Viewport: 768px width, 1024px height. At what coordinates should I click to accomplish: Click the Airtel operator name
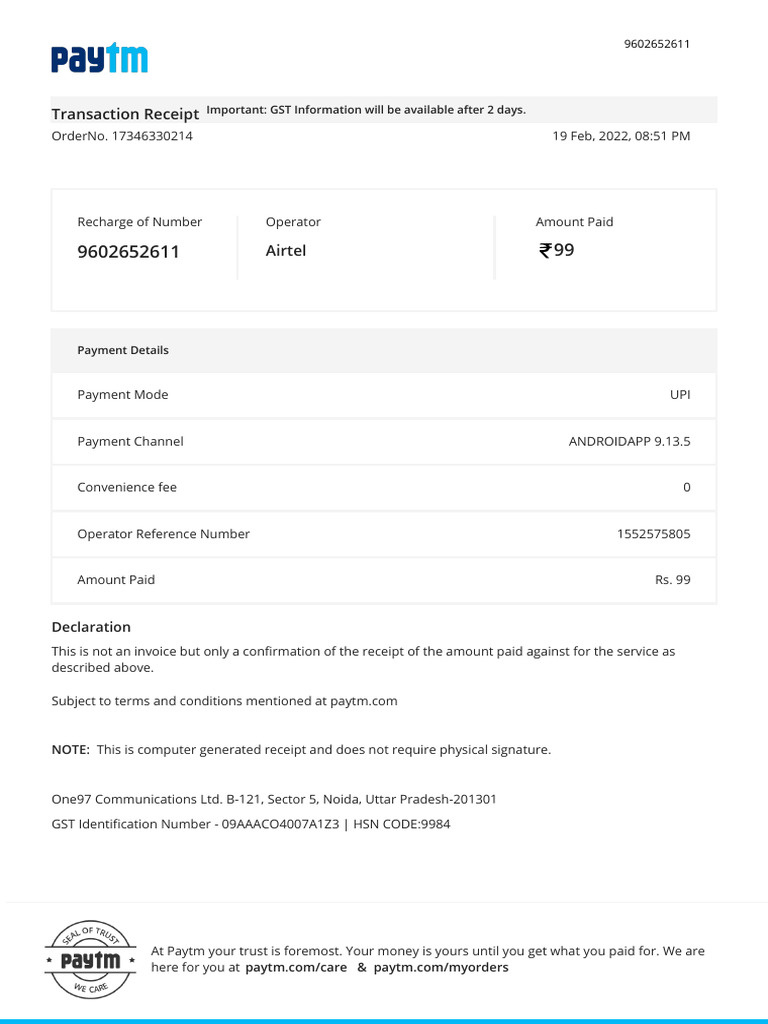click(x=285, y=251)
